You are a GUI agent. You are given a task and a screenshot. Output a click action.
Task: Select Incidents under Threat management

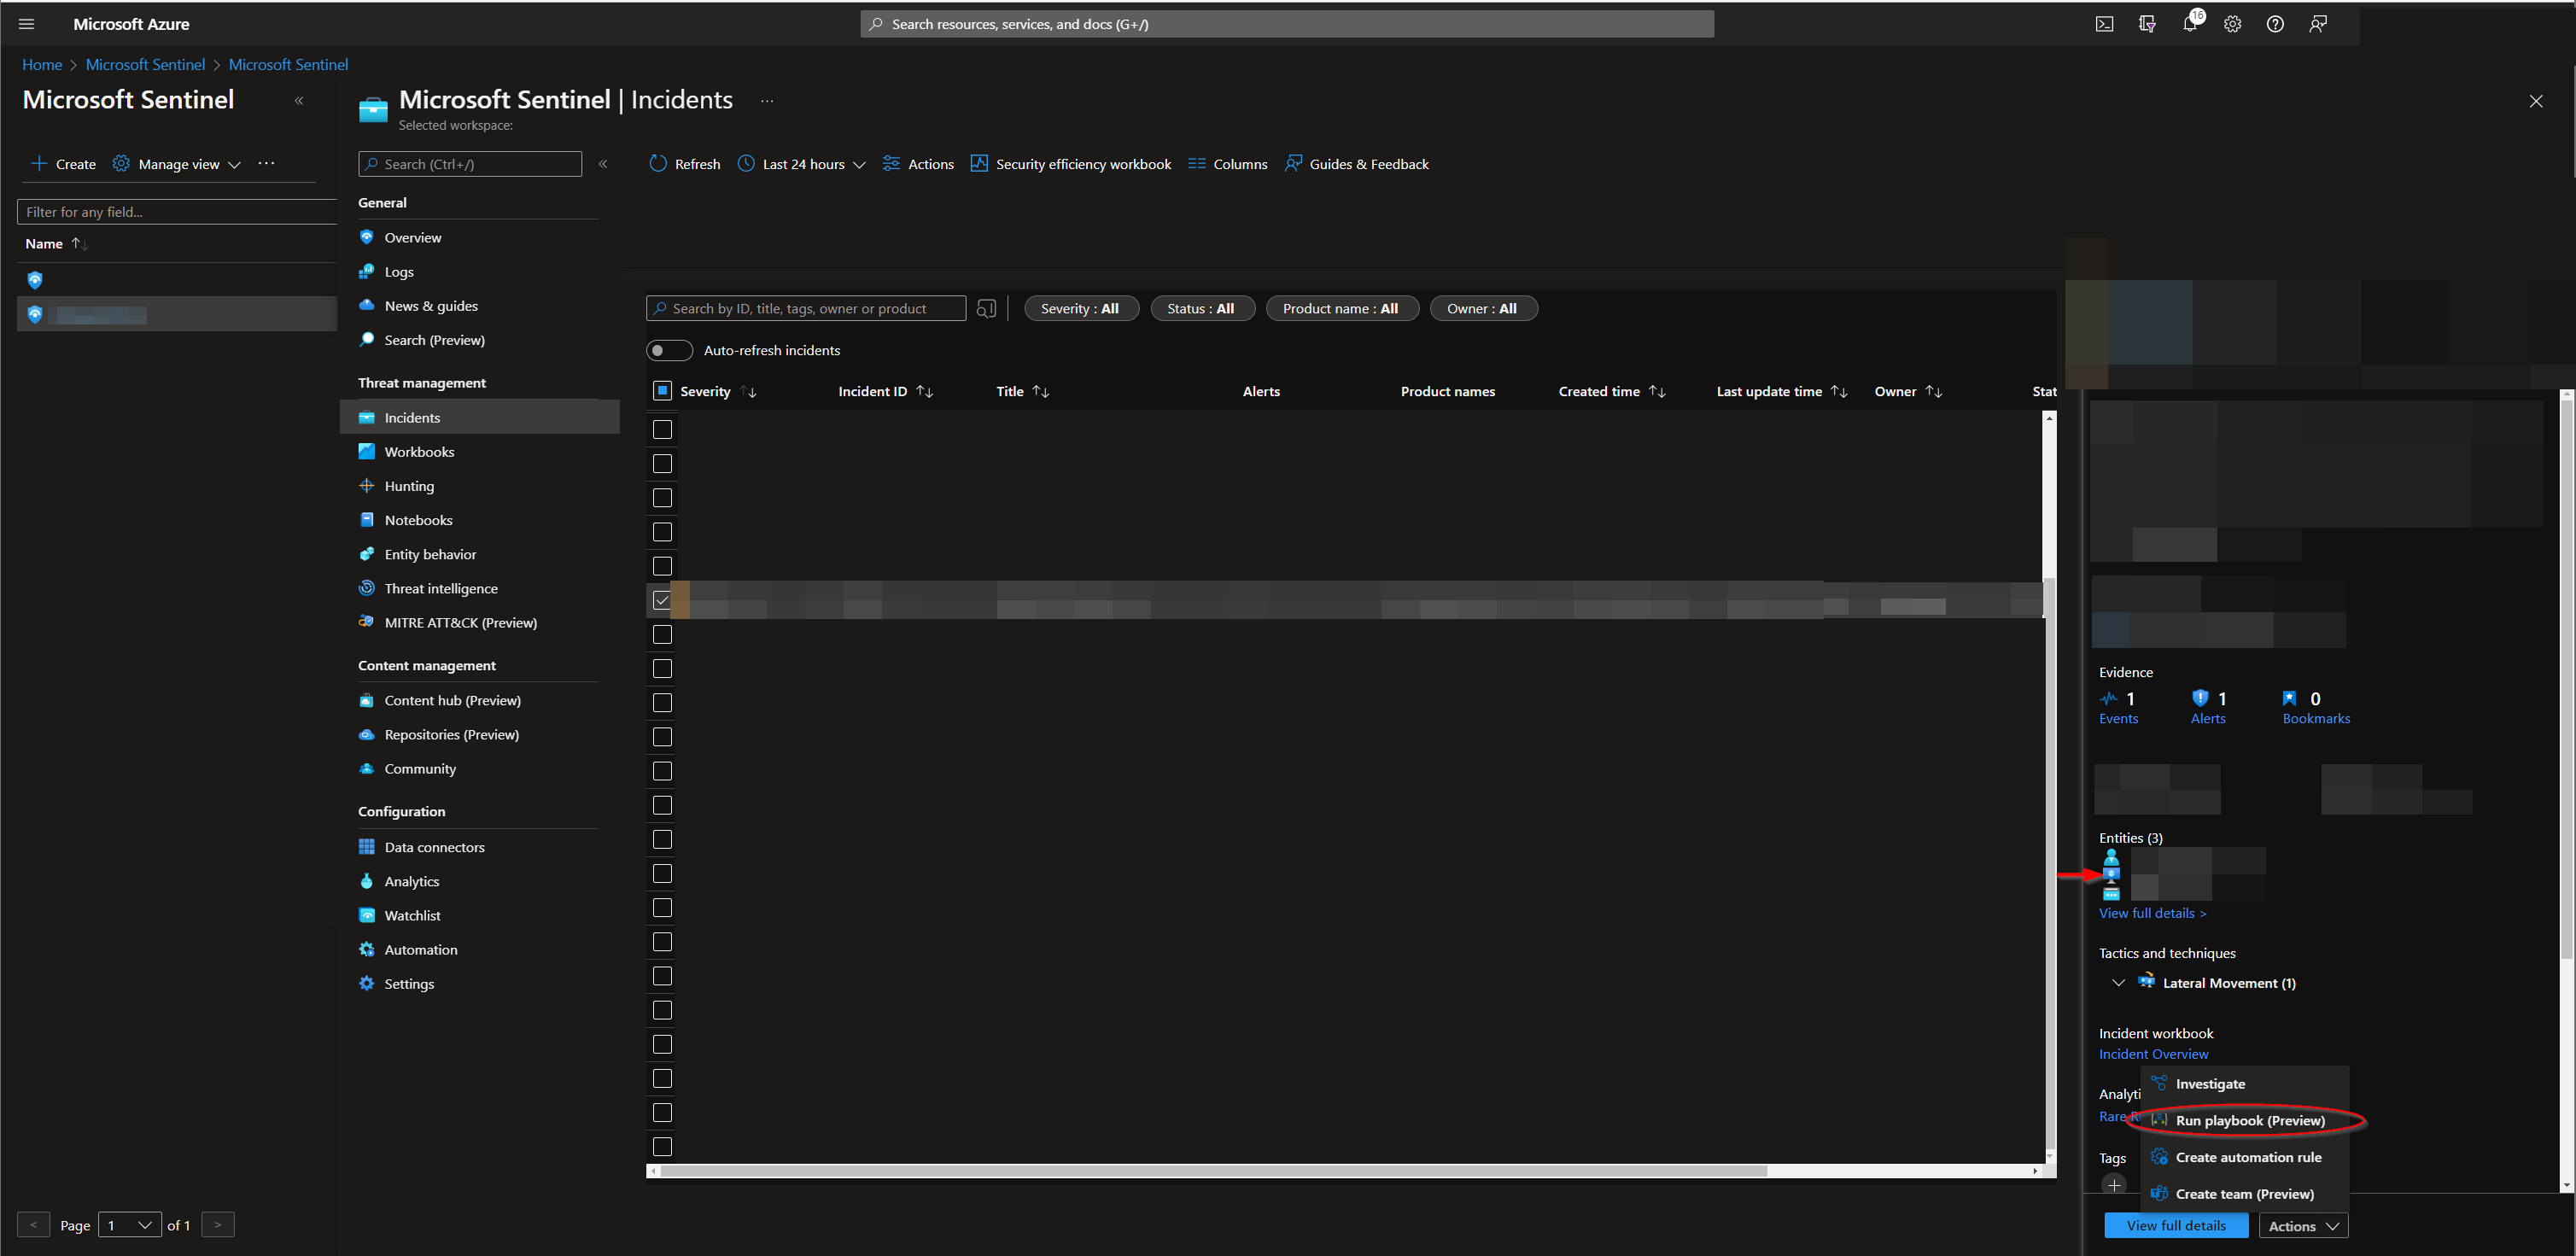click(479, 418)
